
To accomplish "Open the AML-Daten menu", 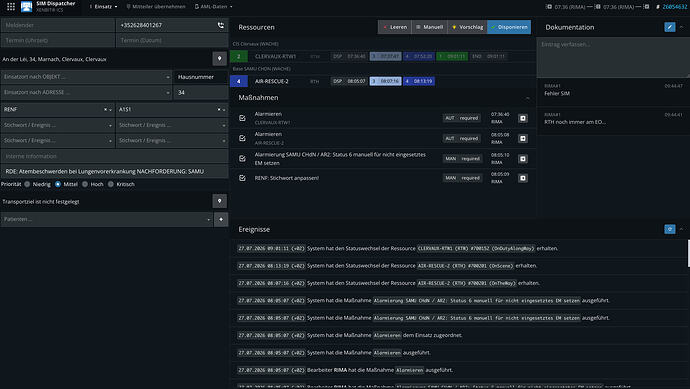I will [214, 7].
